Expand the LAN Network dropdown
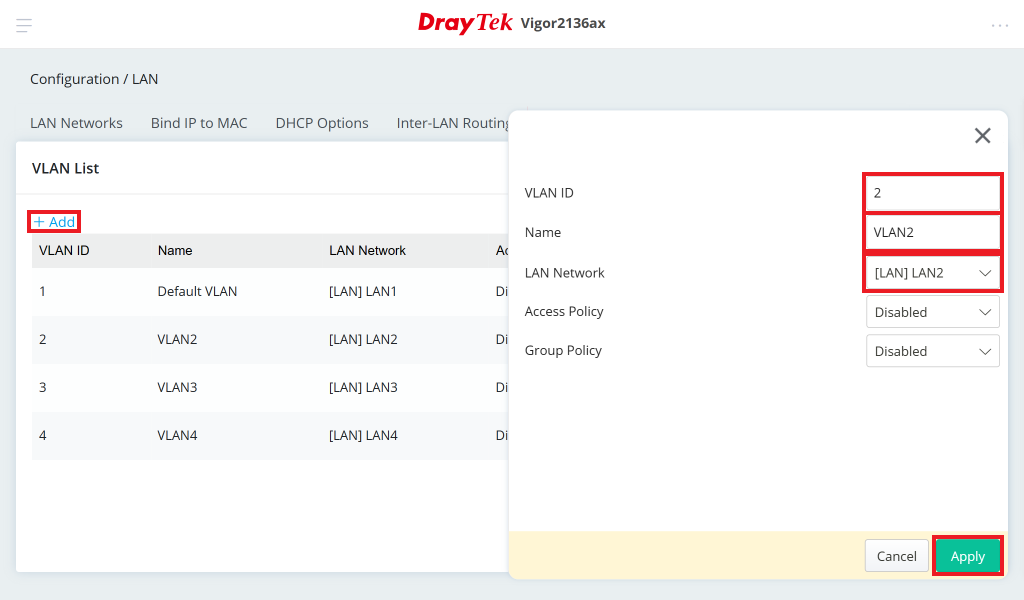The height and width of the screenshot is (600, 1024). [932, 273]
